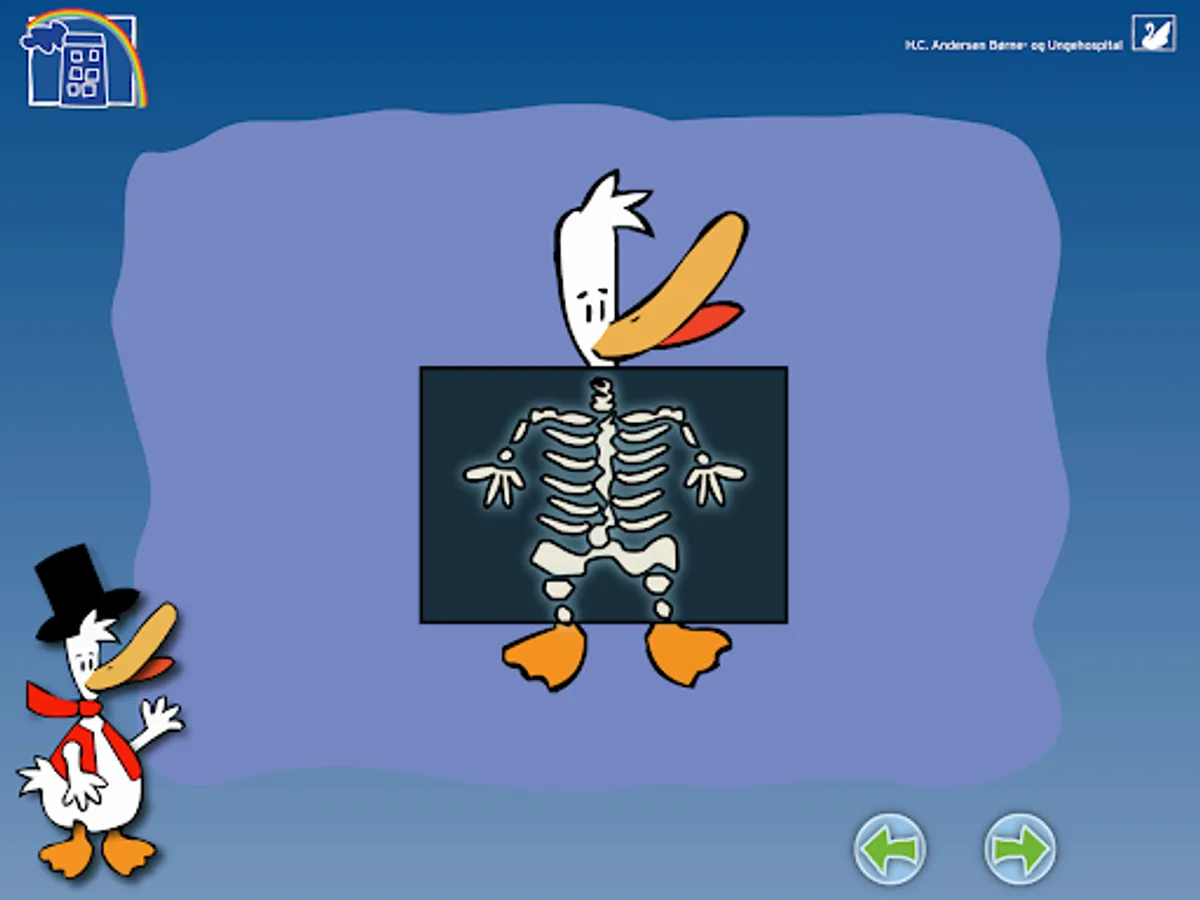Click 'H.C. Andersen Børne- og Ungehospital' text
This screenshot has height=900, width=1200.
pyautogui.click(x=1013, y=45)
